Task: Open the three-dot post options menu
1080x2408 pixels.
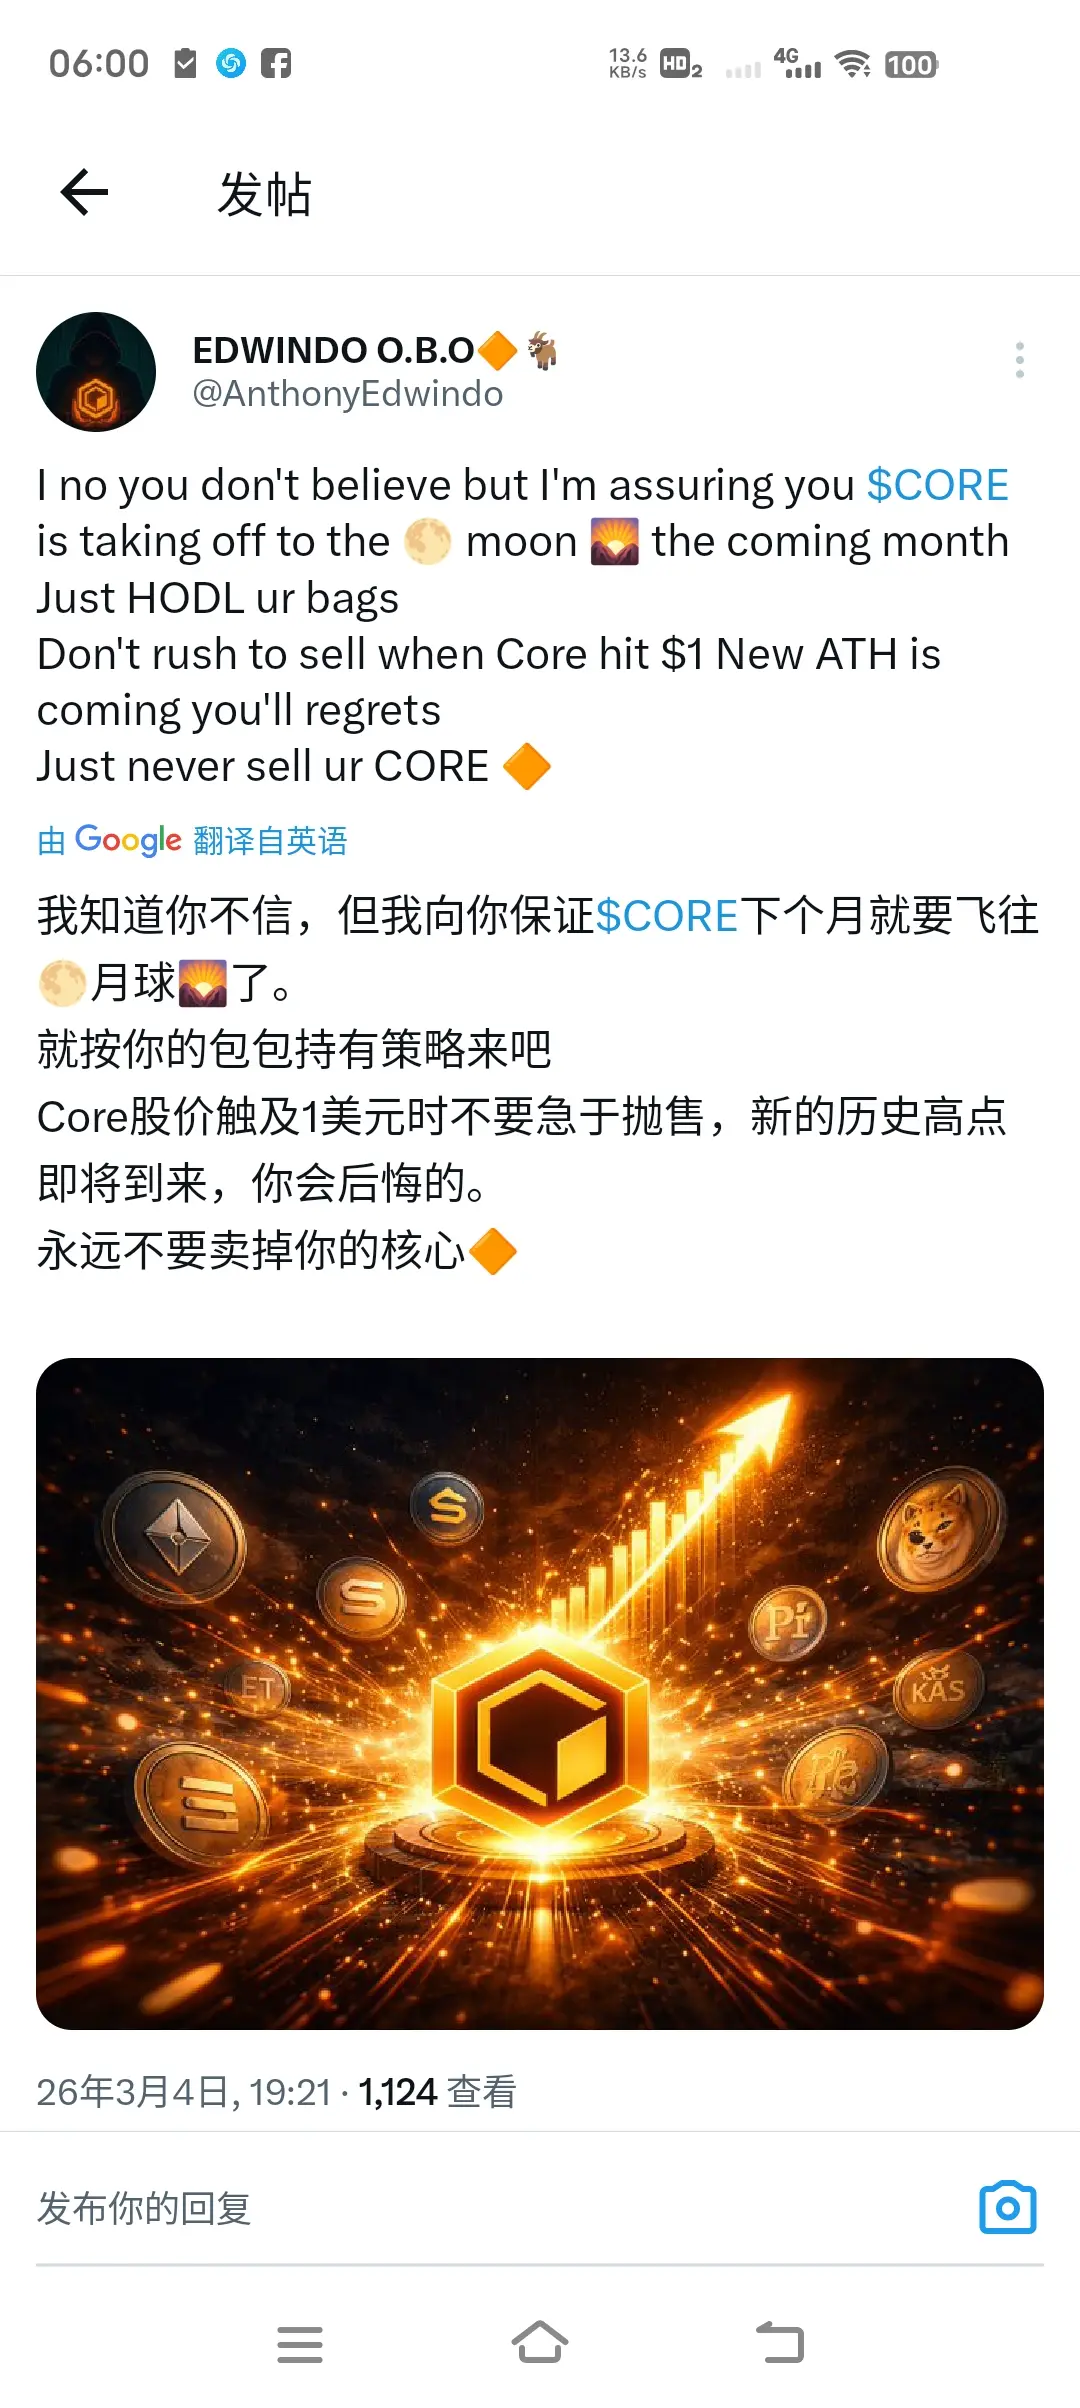Action: 1019,360
